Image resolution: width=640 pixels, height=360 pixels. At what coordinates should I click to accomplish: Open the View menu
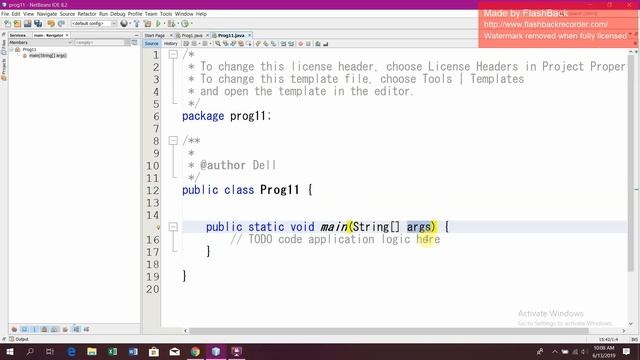point(29,14)
